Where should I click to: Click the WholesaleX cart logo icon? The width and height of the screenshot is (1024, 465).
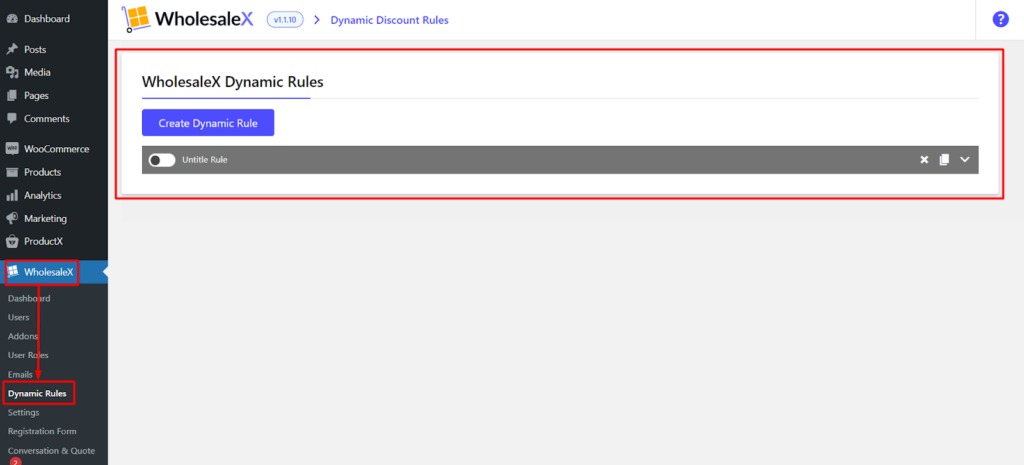coord(135,19)
